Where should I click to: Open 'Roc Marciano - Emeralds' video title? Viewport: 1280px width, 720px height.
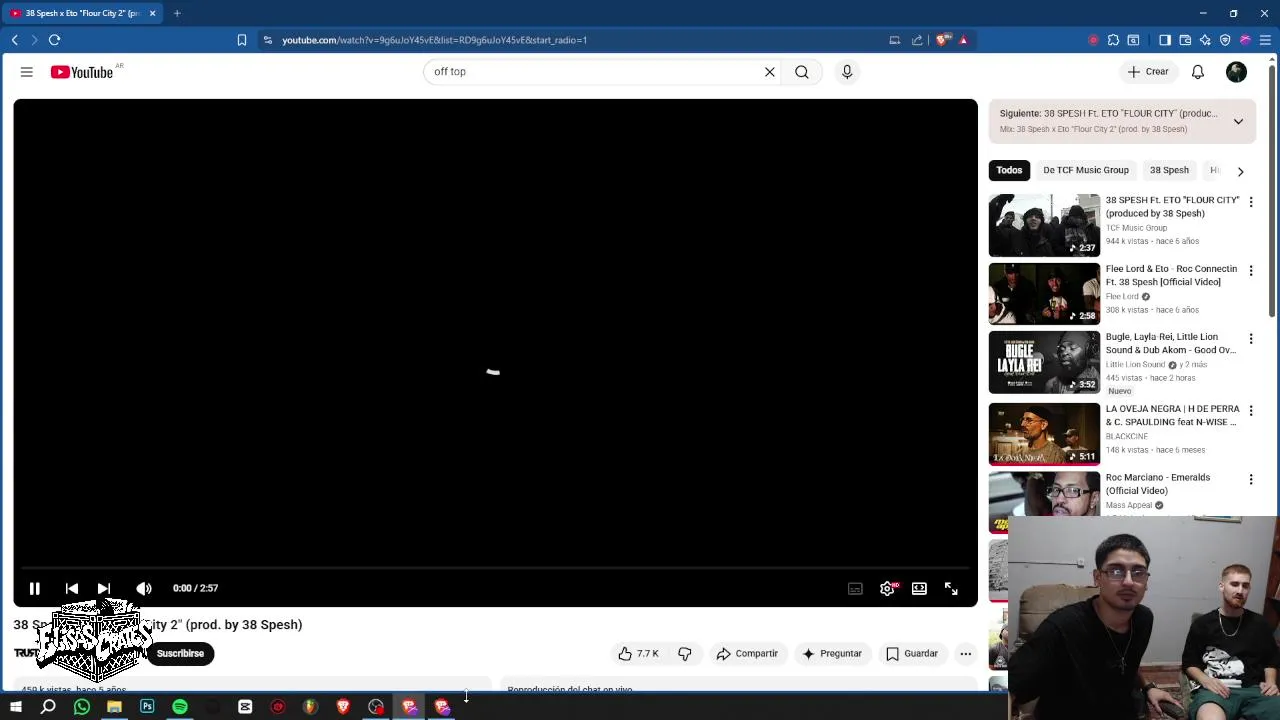coord(1158,484)
